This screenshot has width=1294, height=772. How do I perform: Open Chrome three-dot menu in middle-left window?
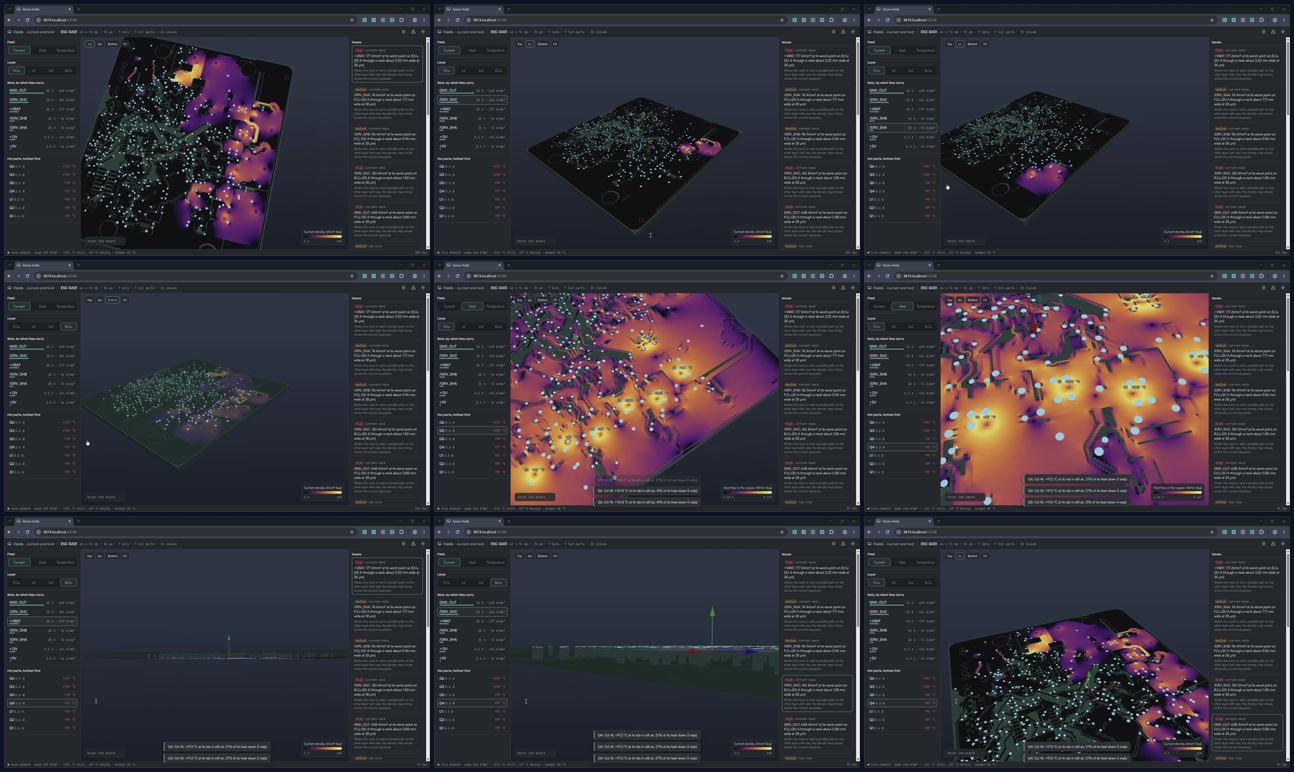[x=423, y=276]
